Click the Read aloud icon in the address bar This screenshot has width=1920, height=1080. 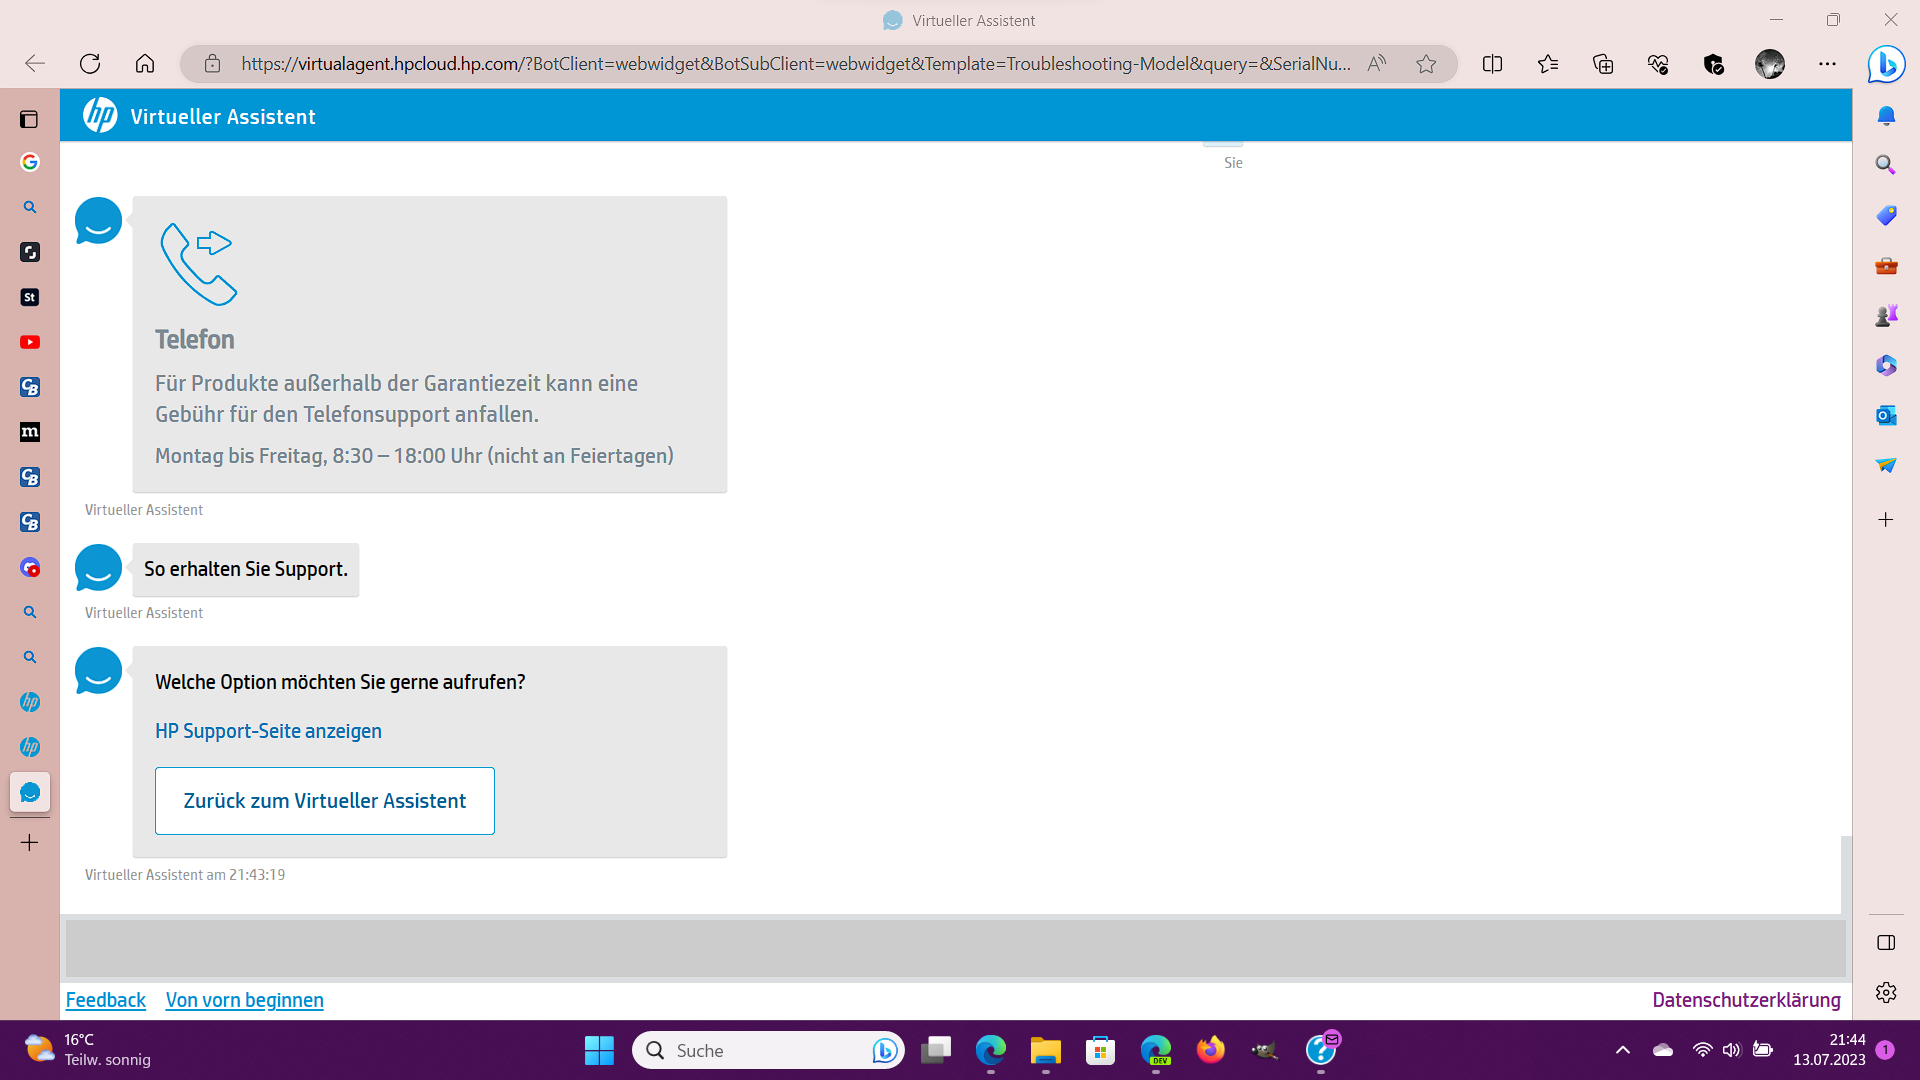point(1377,64)
